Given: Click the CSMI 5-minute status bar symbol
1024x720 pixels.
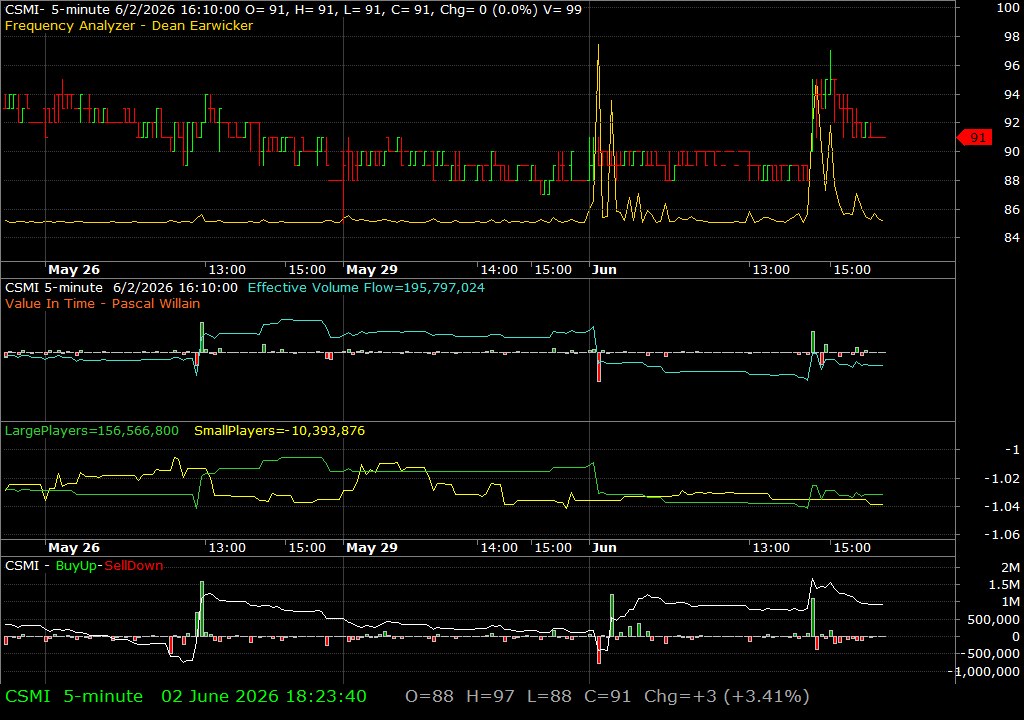Looking at the screenshot, I should [x=74, y=696].
